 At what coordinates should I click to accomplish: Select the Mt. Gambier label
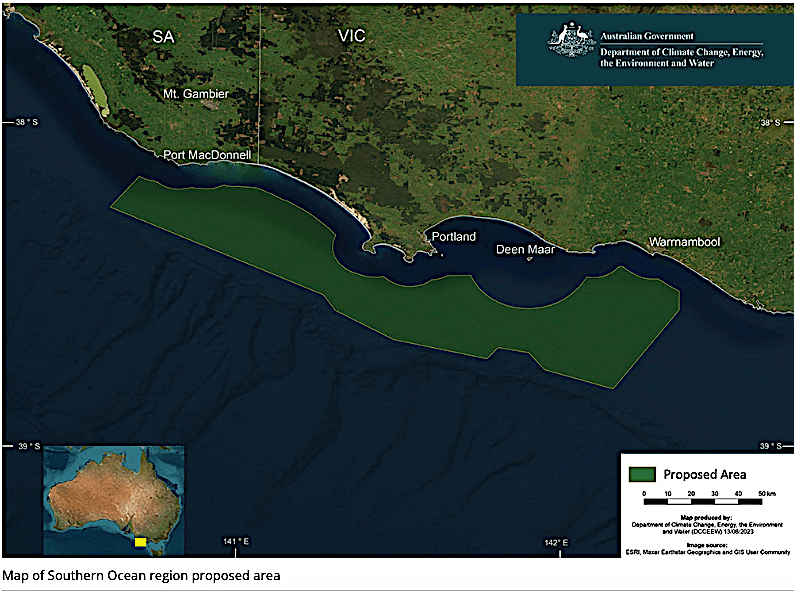point(196,94)
